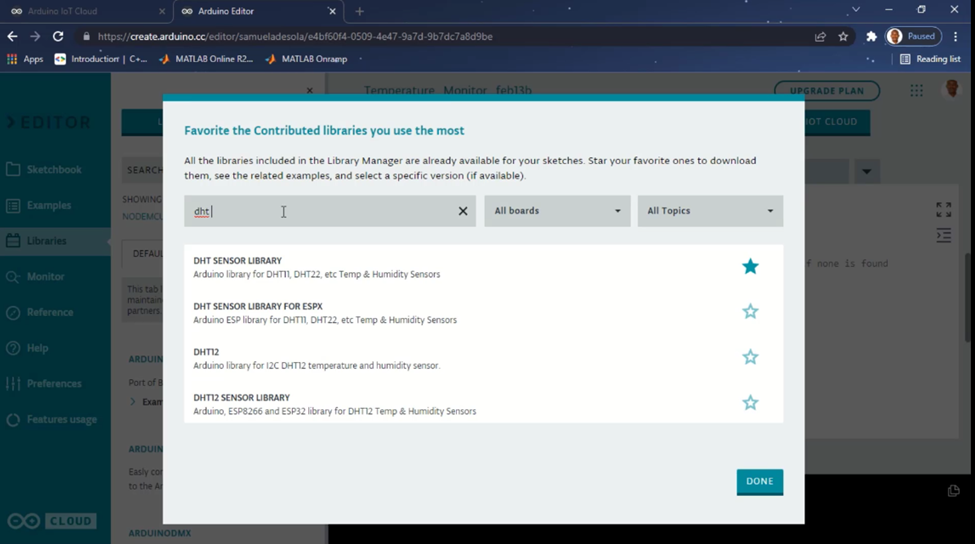Click the browser address bar URL
Image resolution: width=975 pixels, height=544 pixels.
(x=295, y=37)
